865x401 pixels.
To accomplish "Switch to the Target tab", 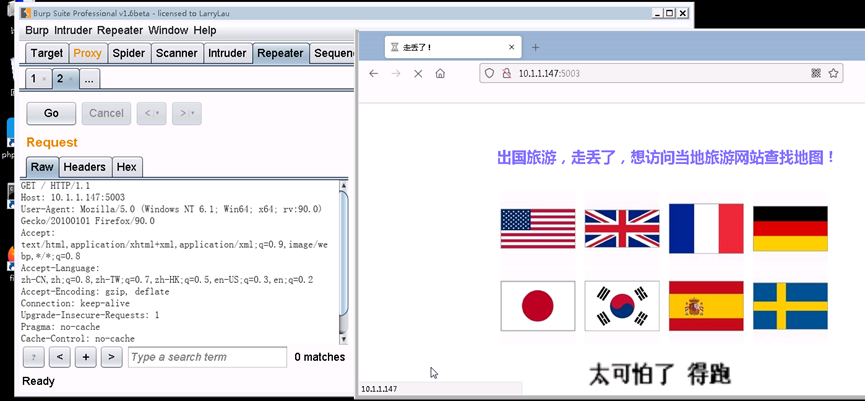I will pyautogui.click(x=47, y=54).
